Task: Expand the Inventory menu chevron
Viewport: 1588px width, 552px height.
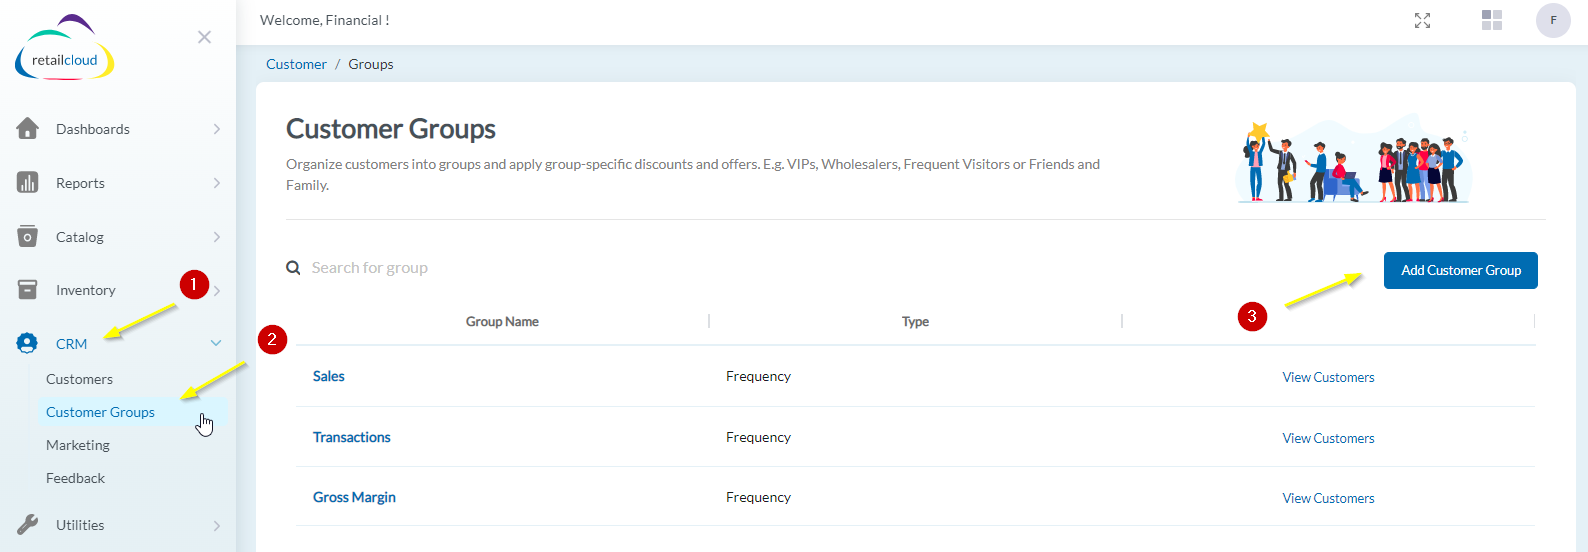Action: [217, 291]
